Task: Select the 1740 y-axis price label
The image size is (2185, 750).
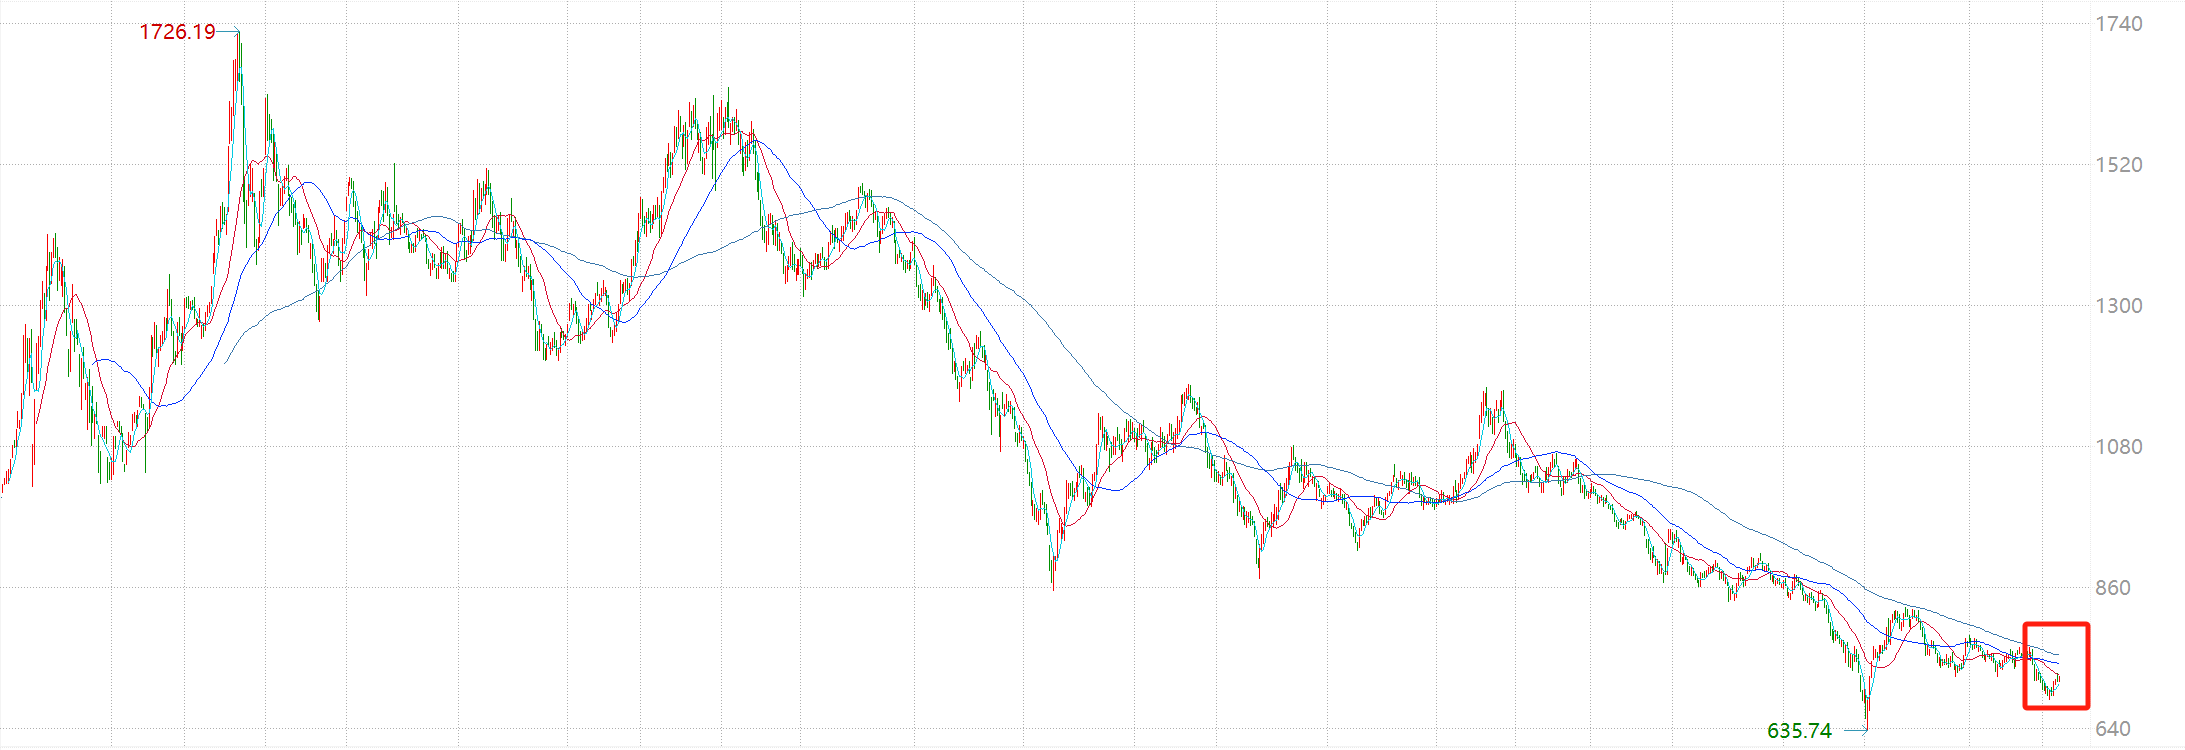Action: 2119,24
